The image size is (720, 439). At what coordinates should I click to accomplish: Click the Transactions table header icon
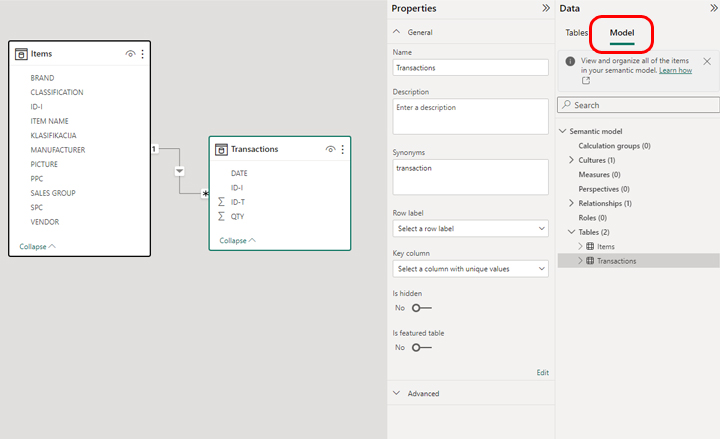point(221,149)
